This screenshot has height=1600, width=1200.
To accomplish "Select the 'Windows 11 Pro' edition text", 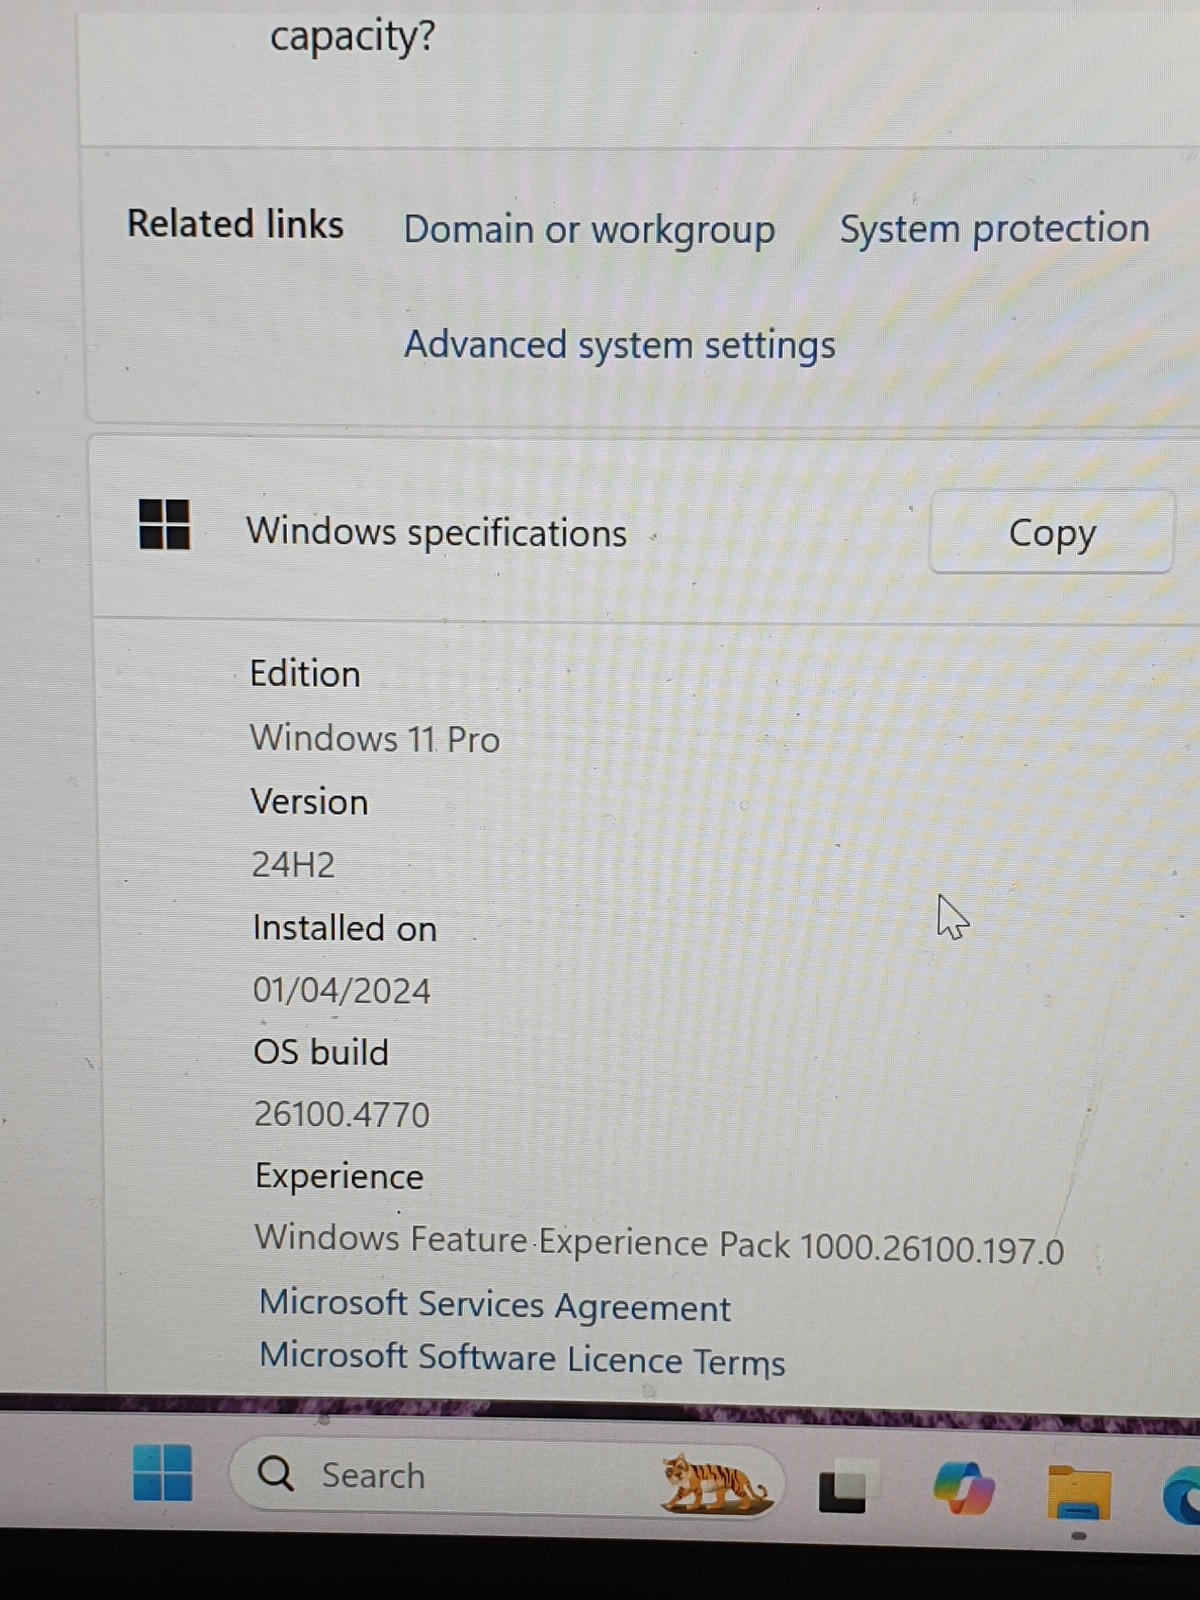I will pyautogui.click(x=375, y=739).
